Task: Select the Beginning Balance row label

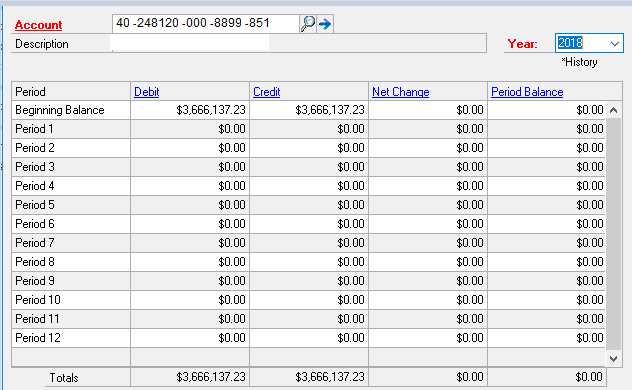Action: (60, 110)
